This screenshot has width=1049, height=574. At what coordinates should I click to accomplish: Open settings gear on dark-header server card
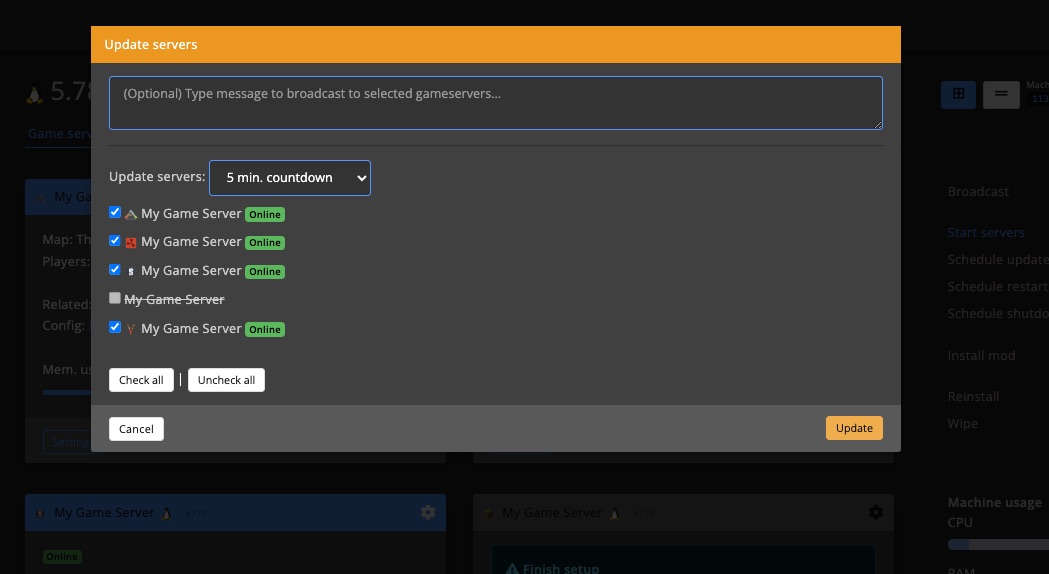876,512
